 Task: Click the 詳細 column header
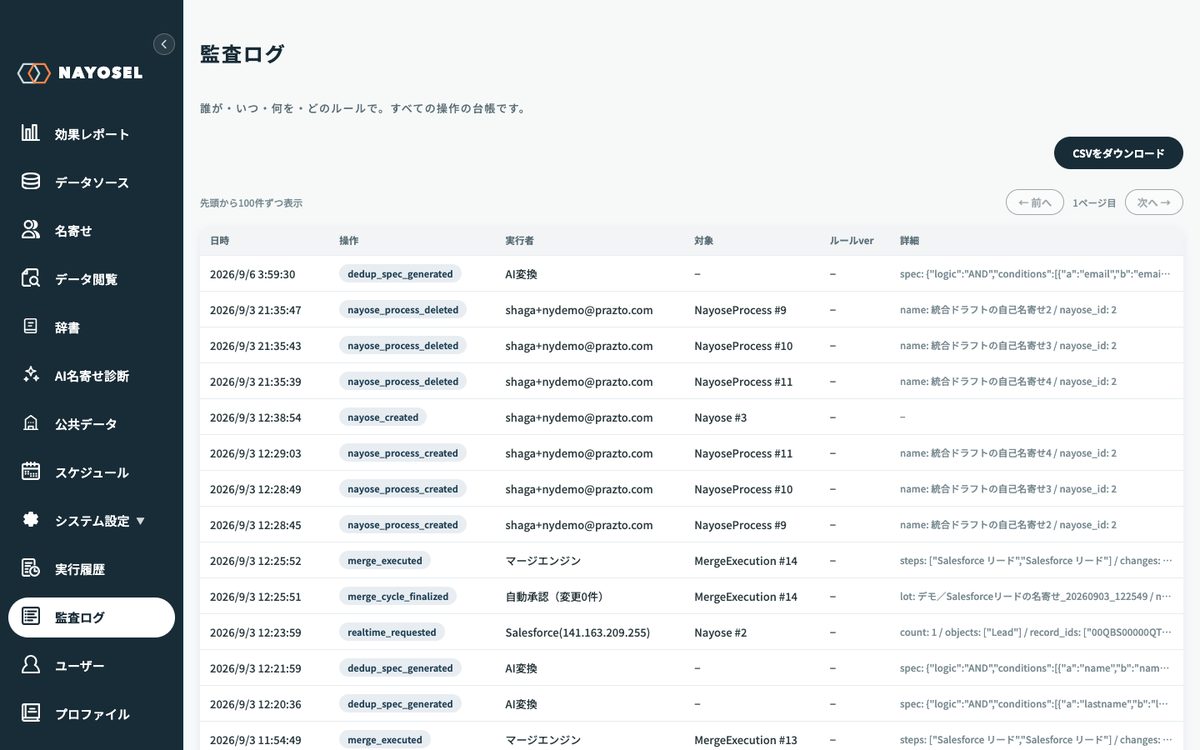[909, 241]
